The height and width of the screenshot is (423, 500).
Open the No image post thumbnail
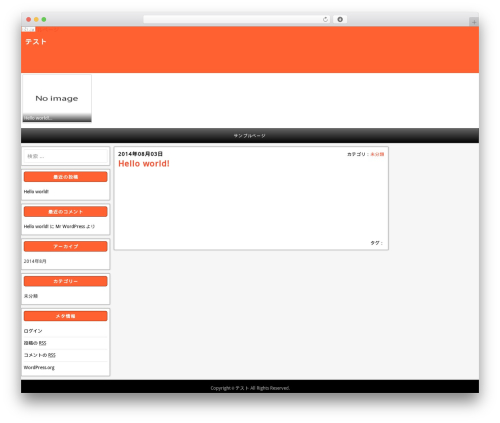[57, 98]
